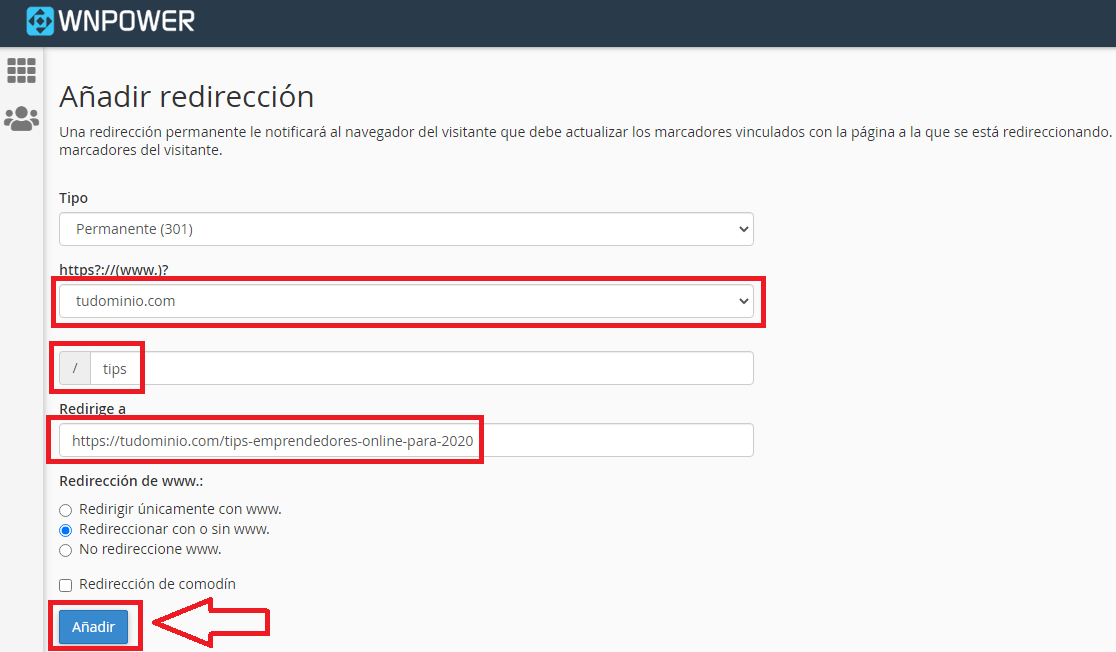The width and height of the screenshot is (1116, 652).
Task: Click the users group icon in left sidebar
Action: point(21,119)
